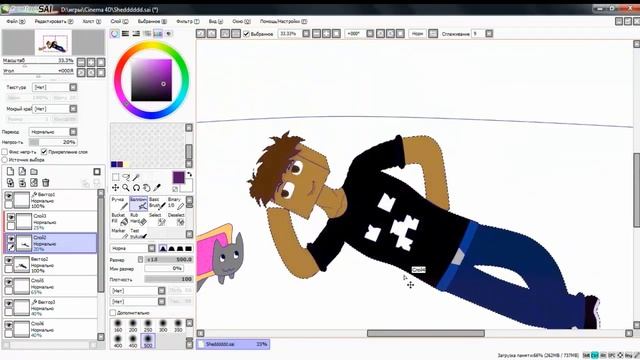Select the rectangular Selection tool
The height and width of the screenshot is (360, 640).
(x=116, y=177)
